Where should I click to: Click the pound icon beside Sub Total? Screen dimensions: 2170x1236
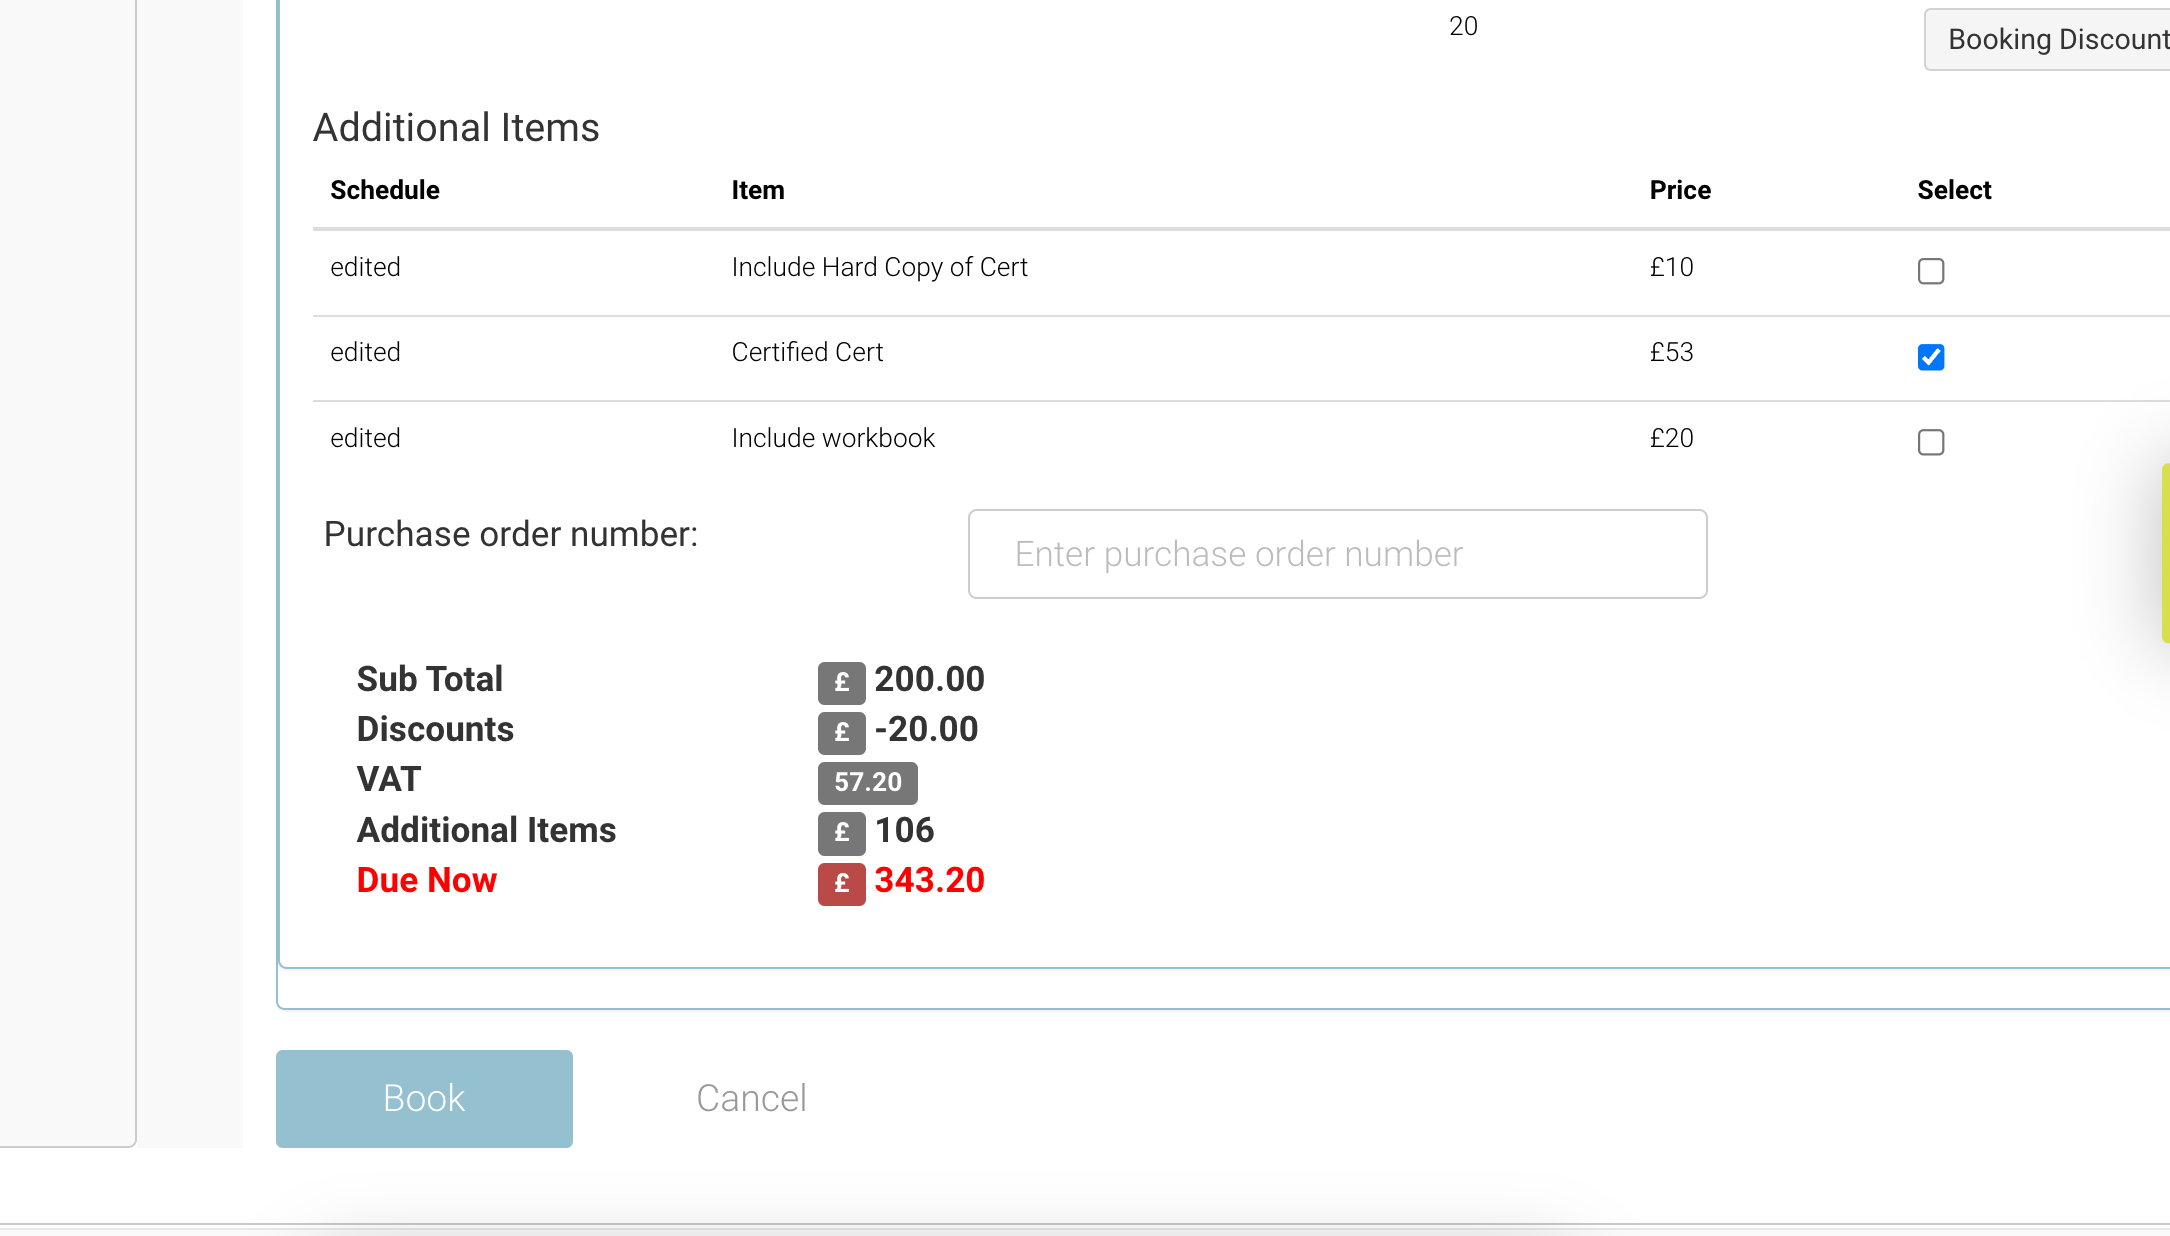tap(841, 682)
